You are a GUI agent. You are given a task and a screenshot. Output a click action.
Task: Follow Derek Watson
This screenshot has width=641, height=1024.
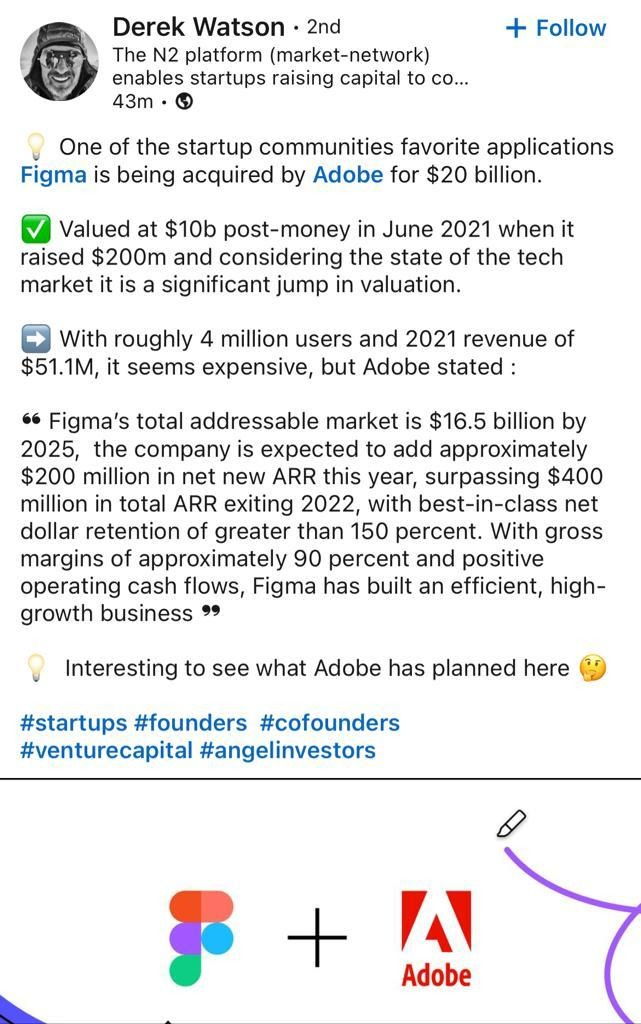[556, 28]
